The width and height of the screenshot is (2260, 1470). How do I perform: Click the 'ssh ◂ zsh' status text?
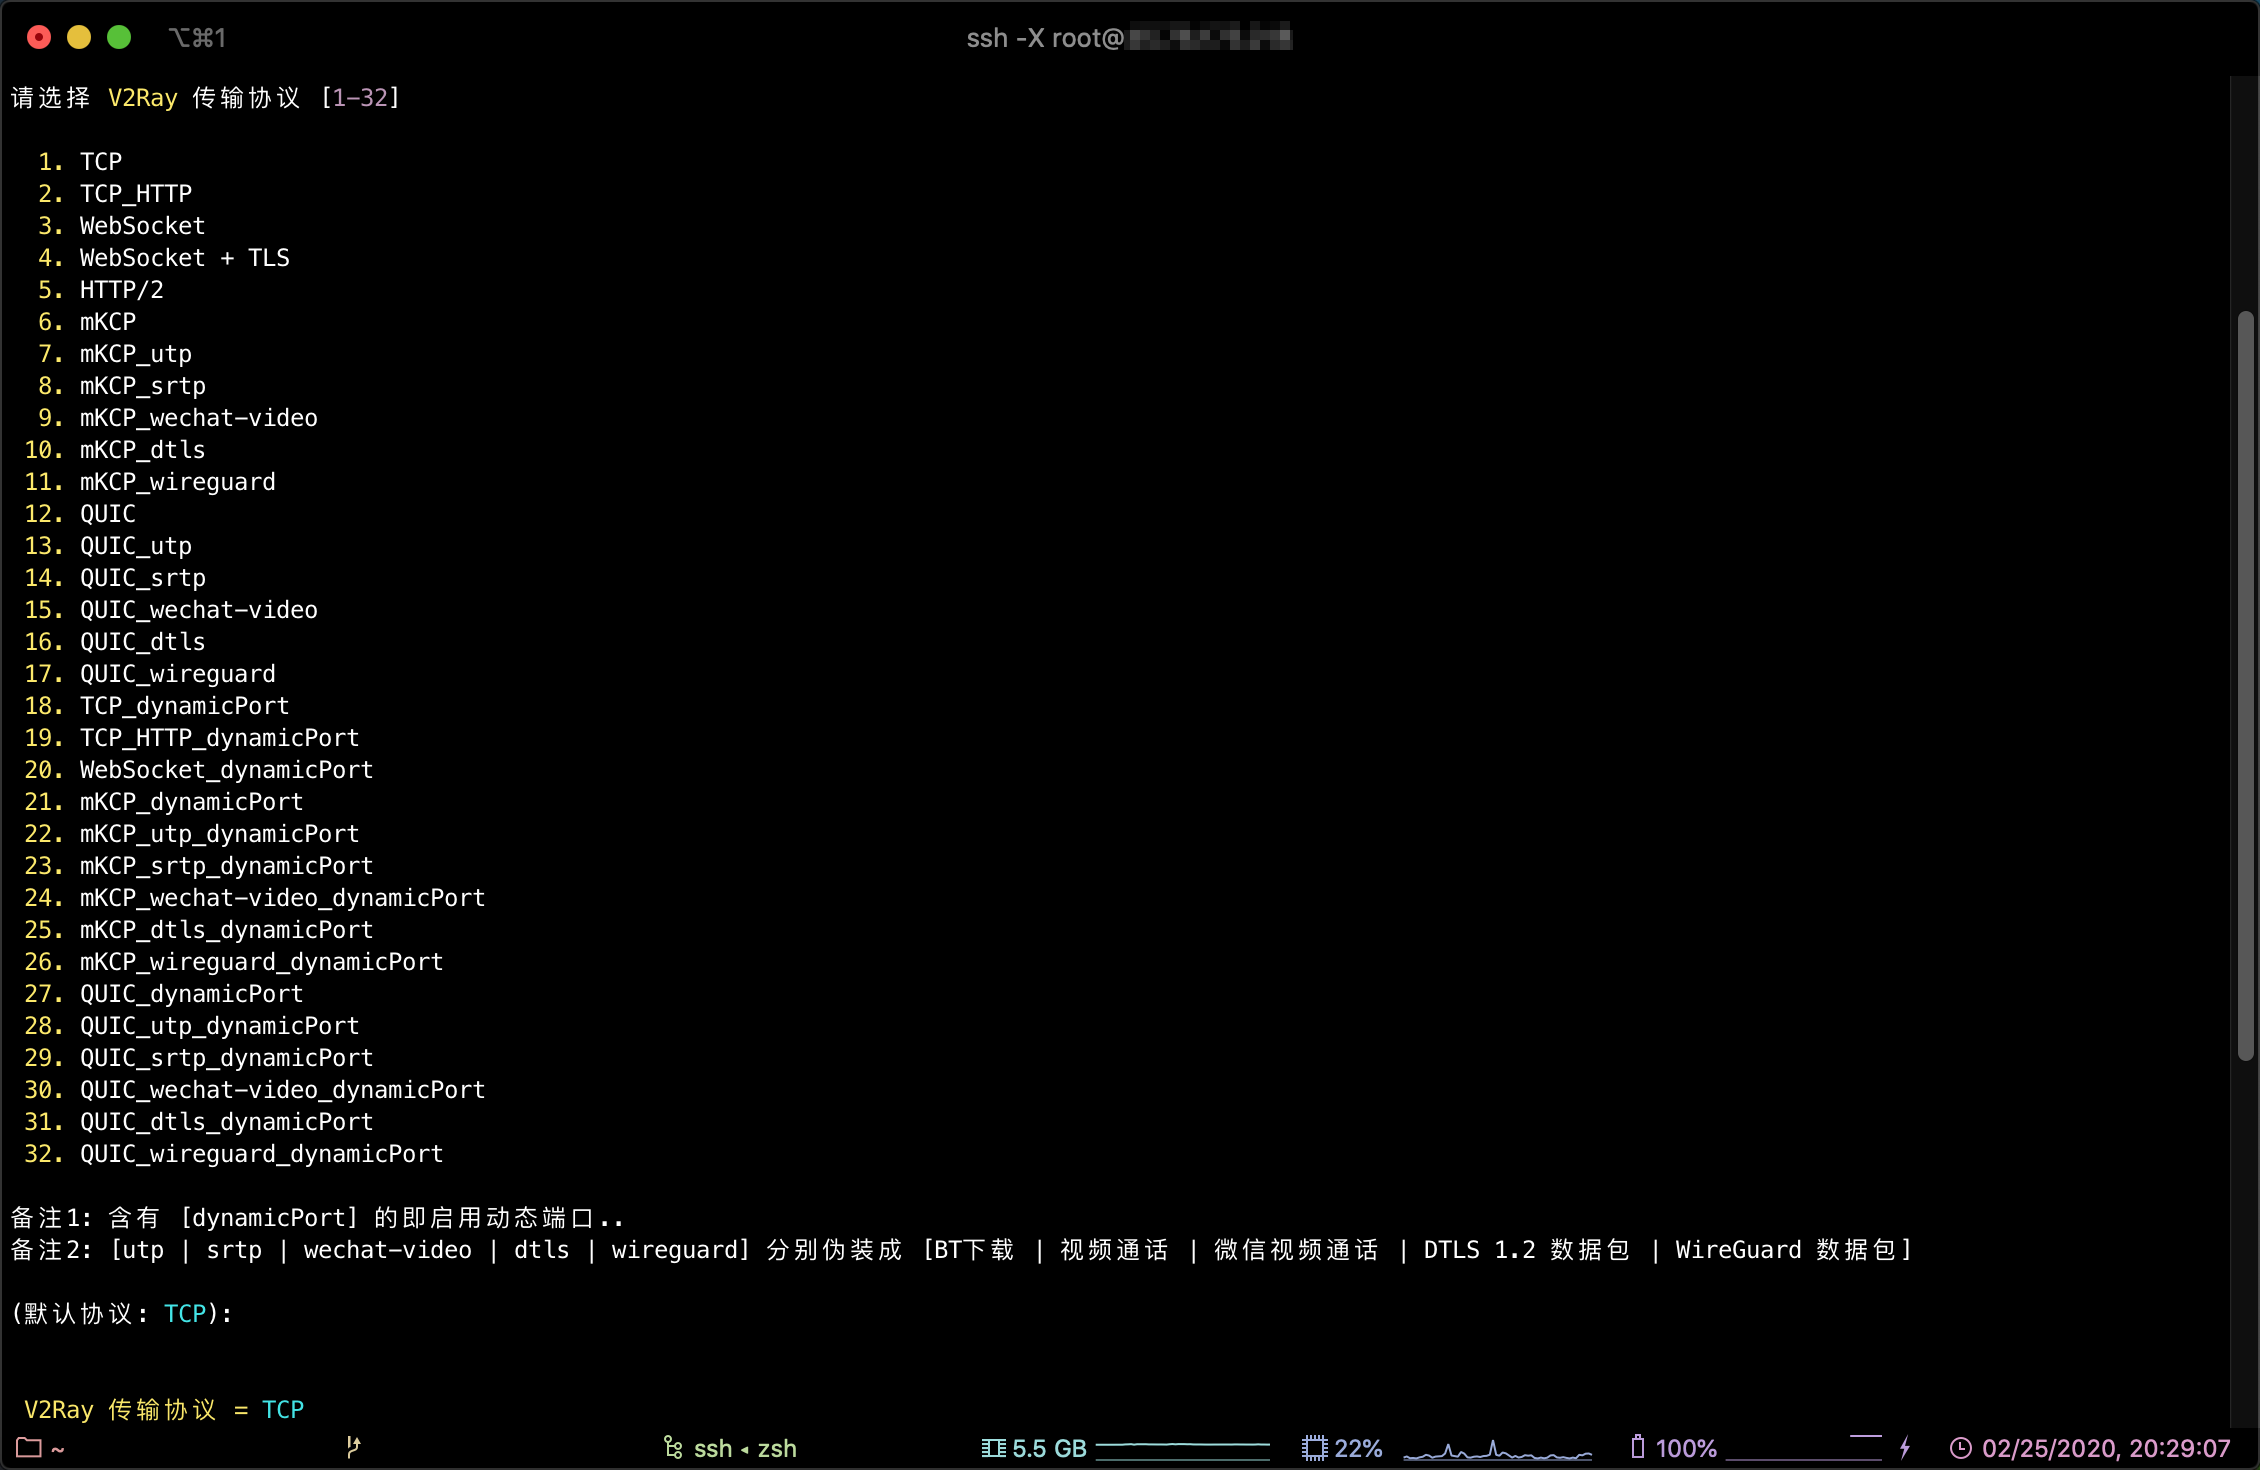coord(745,1448)
